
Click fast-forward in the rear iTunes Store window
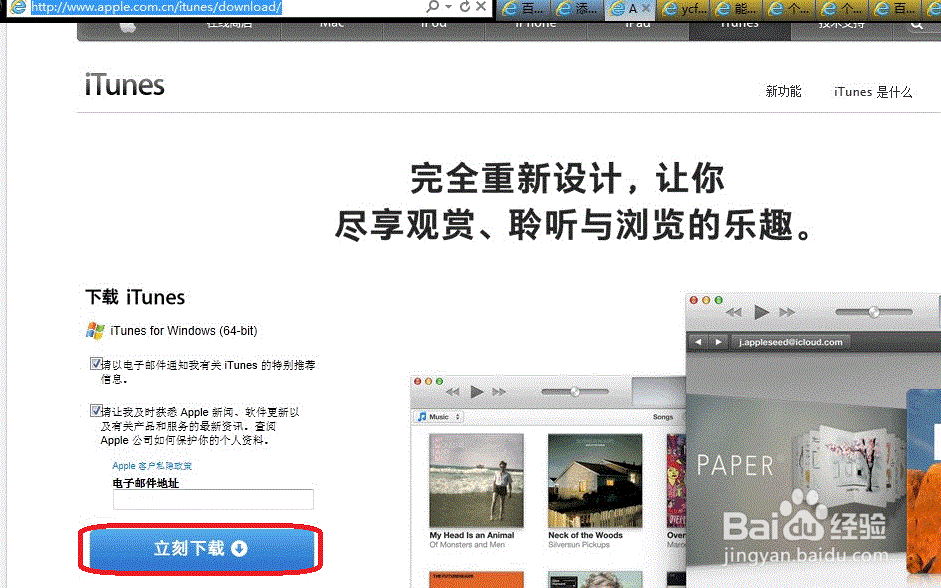click(787, 312)
